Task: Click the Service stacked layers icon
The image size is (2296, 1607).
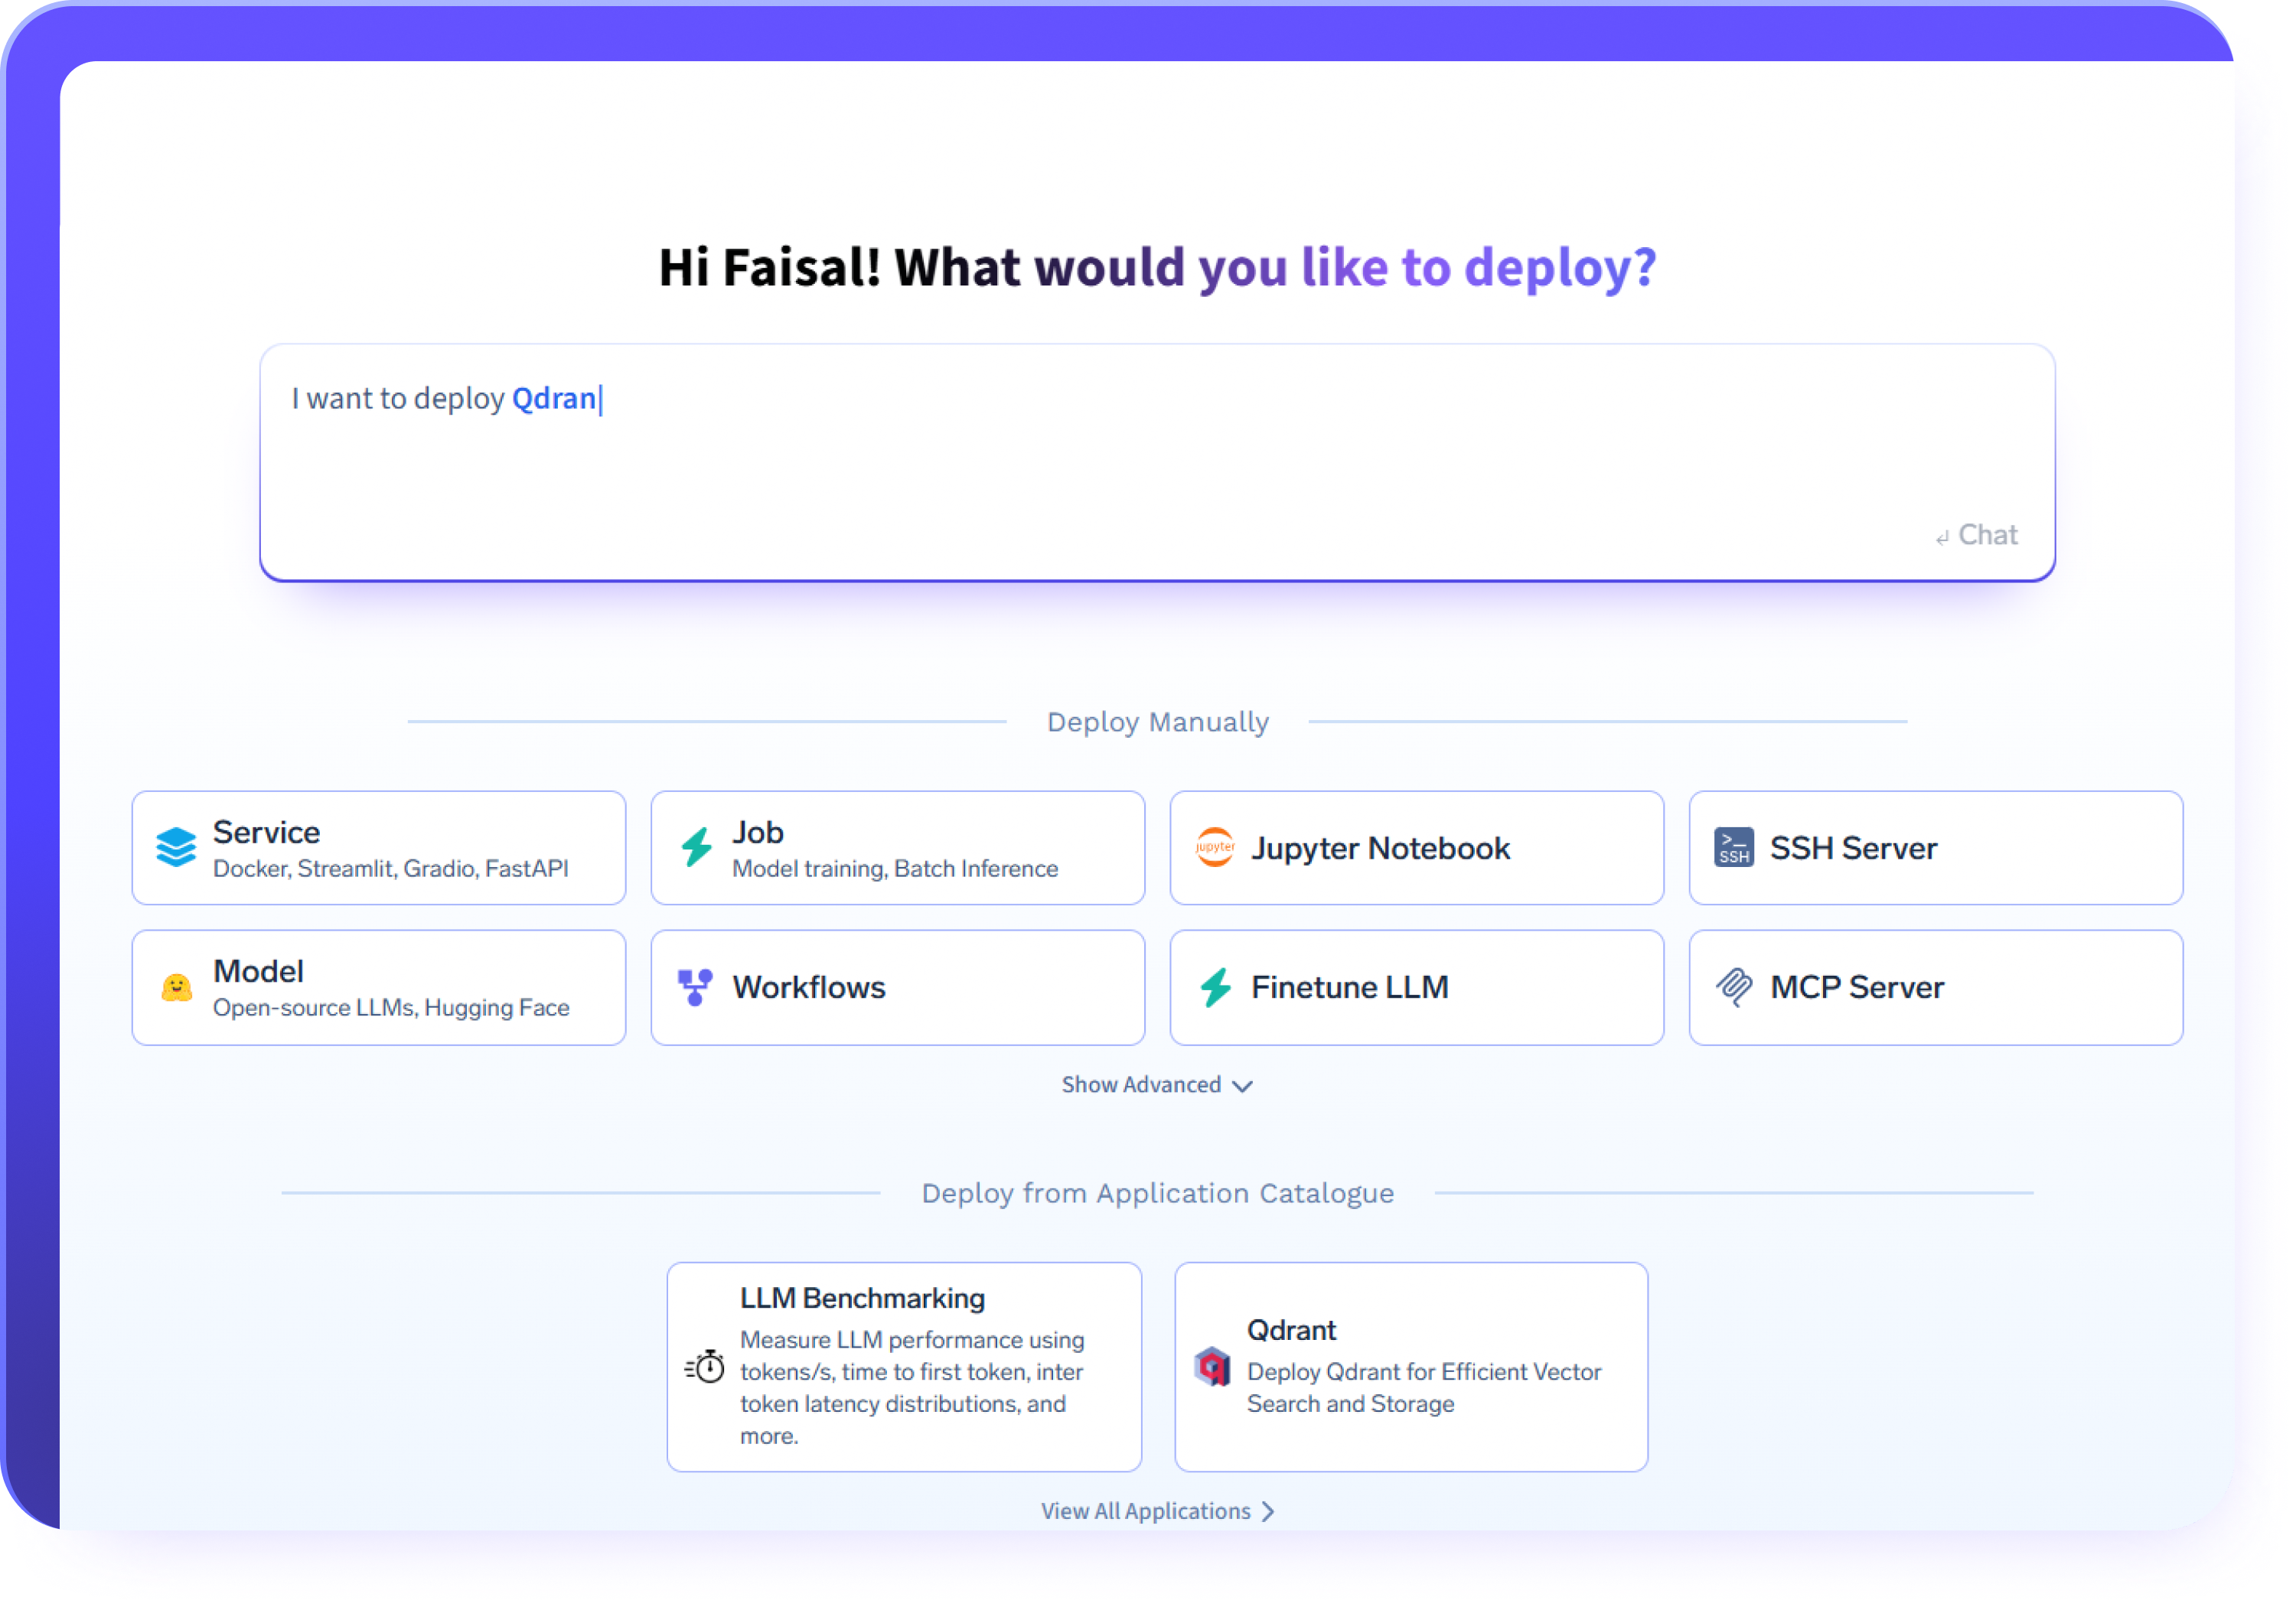Action: tap(176, 848)
